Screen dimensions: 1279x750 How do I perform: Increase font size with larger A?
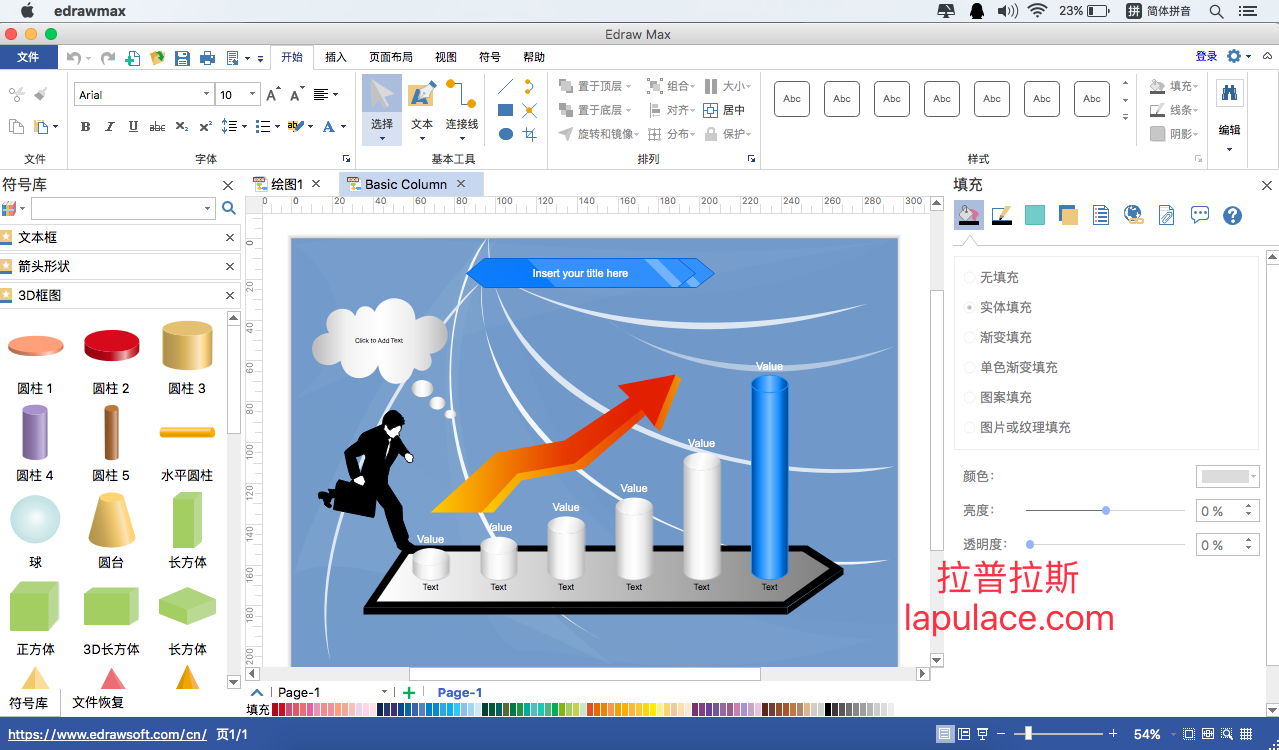click(x=273, y=94)
